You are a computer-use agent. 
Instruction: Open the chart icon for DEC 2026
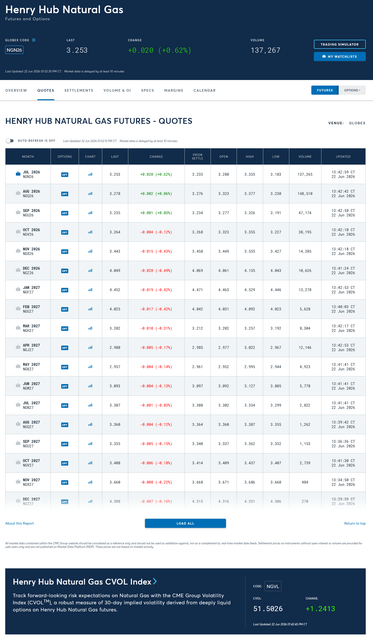tap(90, 271)
